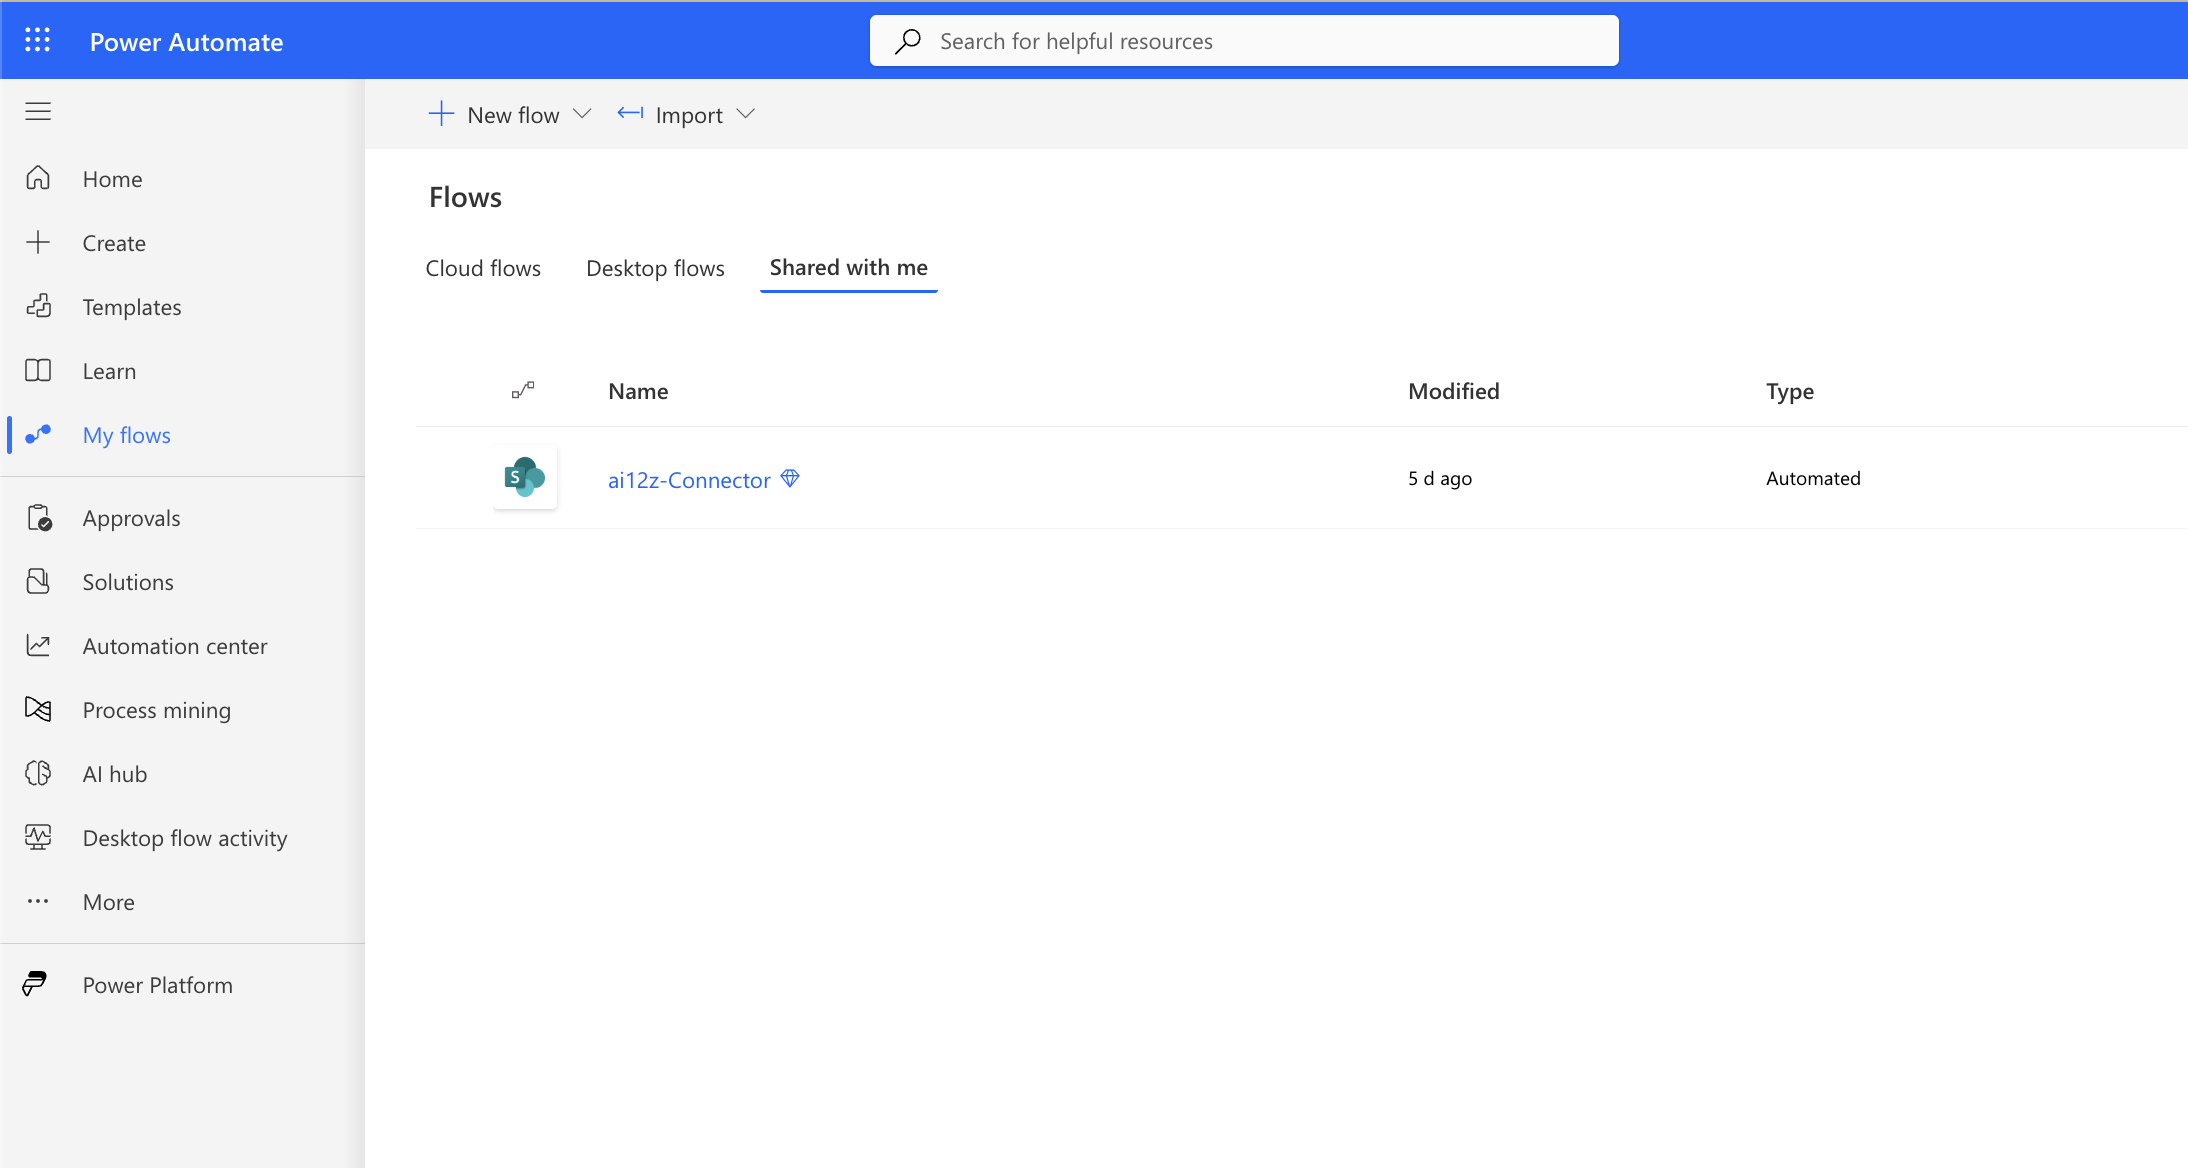This screenshot has height=1168, width=2188.
Task: Open AI hub brain icon
Action: [x=38, y=774]
